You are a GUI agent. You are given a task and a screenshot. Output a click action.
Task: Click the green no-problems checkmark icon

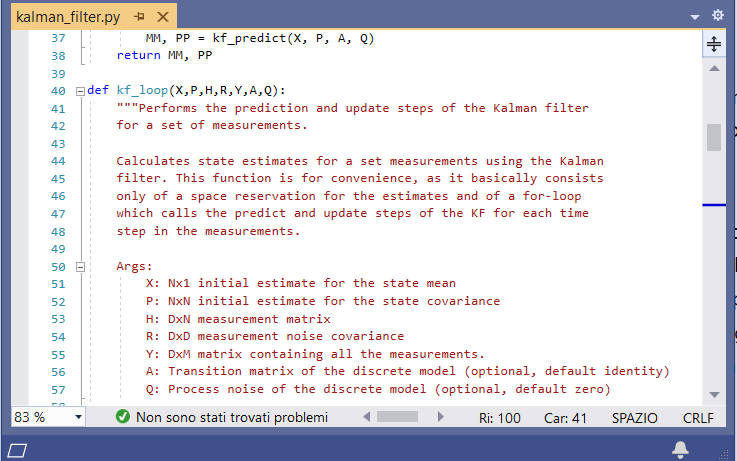(x=123, y=417)
